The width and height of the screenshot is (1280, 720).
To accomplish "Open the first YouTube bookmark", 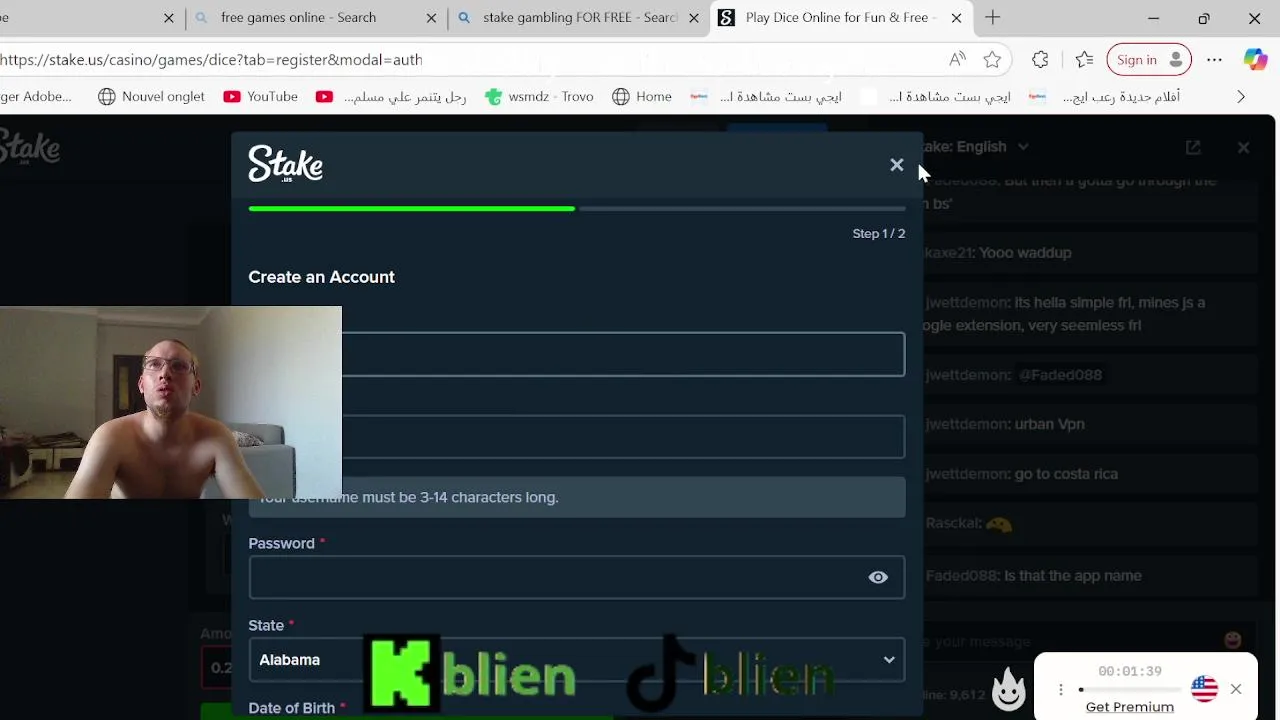I will tap(261, 97).
